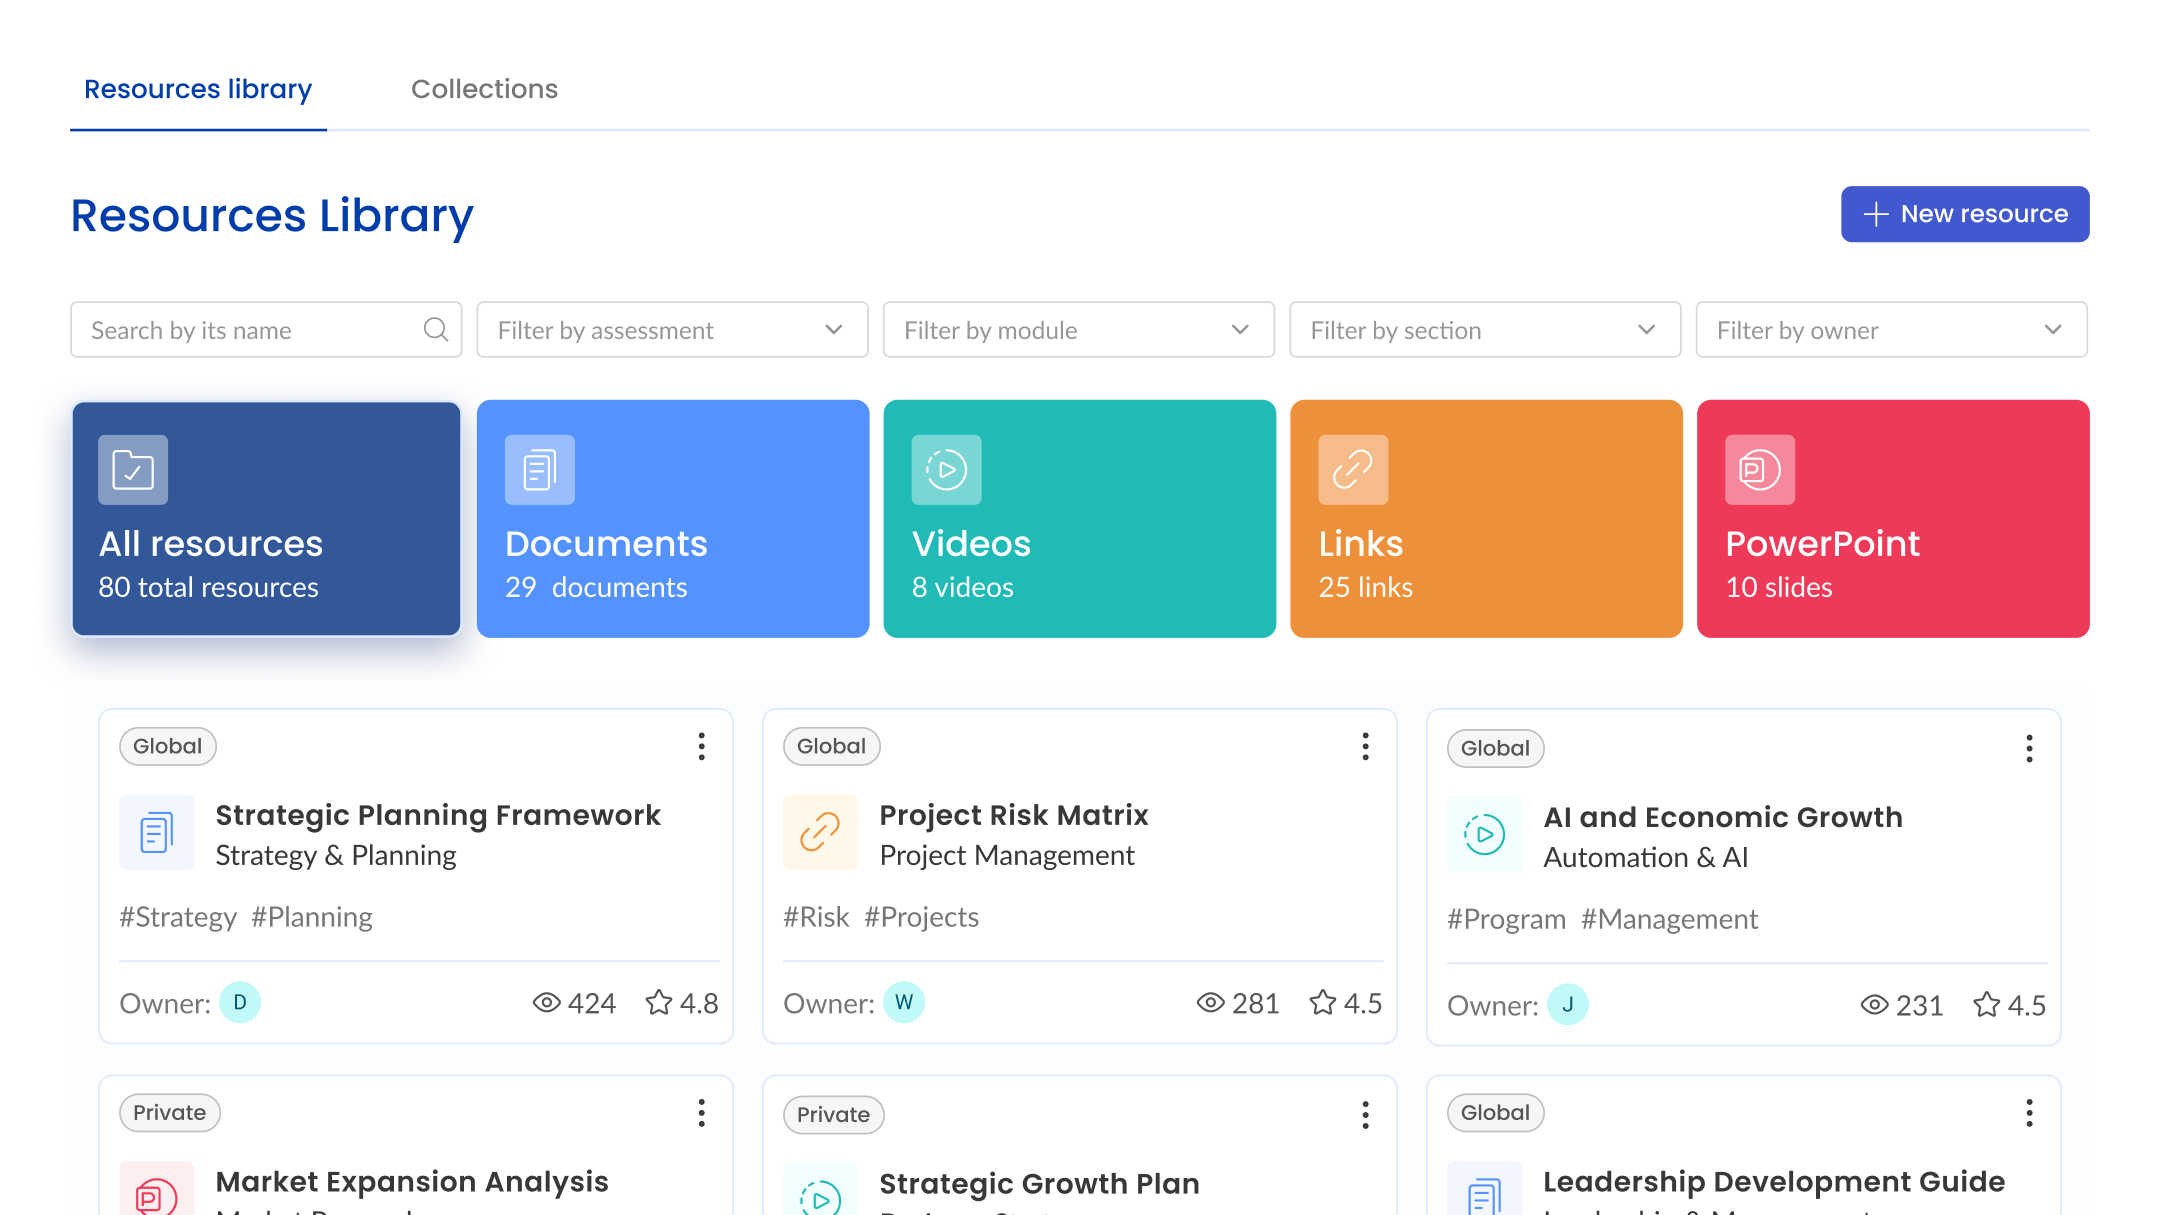Click star rating icon on Strategic Planning Framework card
The height and width of the screenshot is (1215, 2160).
pyautogui.click(x=658, y=1002)
